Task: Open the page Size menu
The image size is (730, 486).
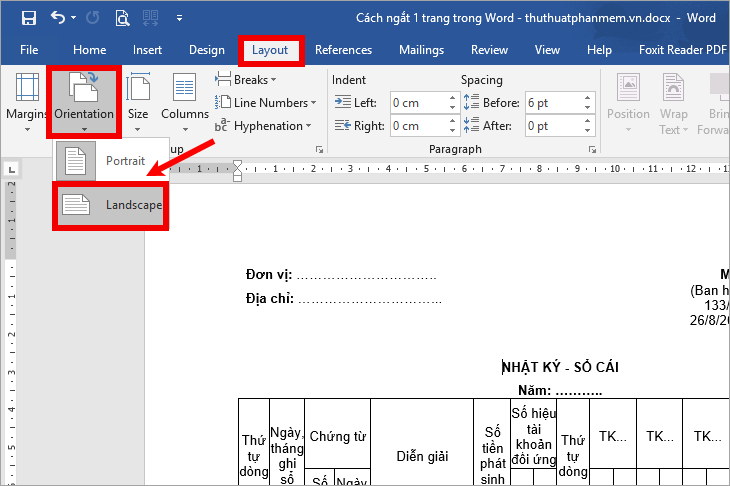Action: click(x=138, y=102)
